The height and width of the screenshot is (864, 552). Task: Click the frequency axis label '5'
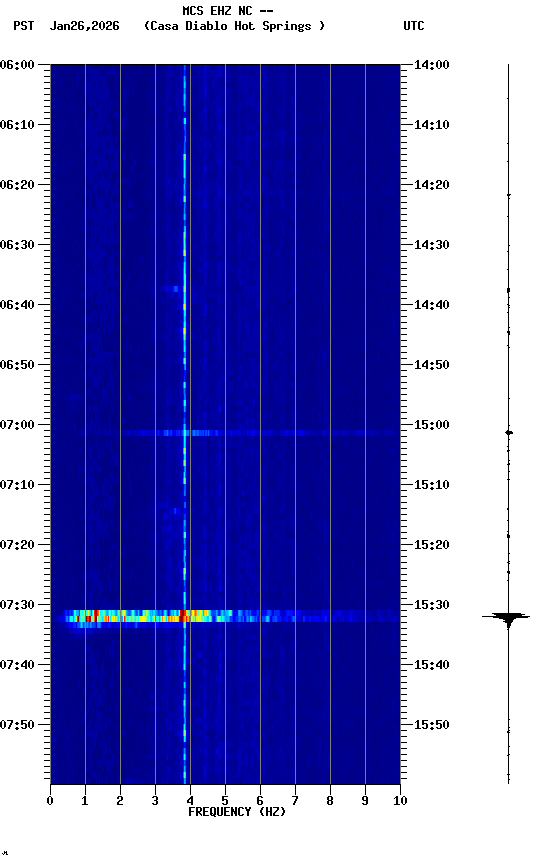click(x=225, y=801)
